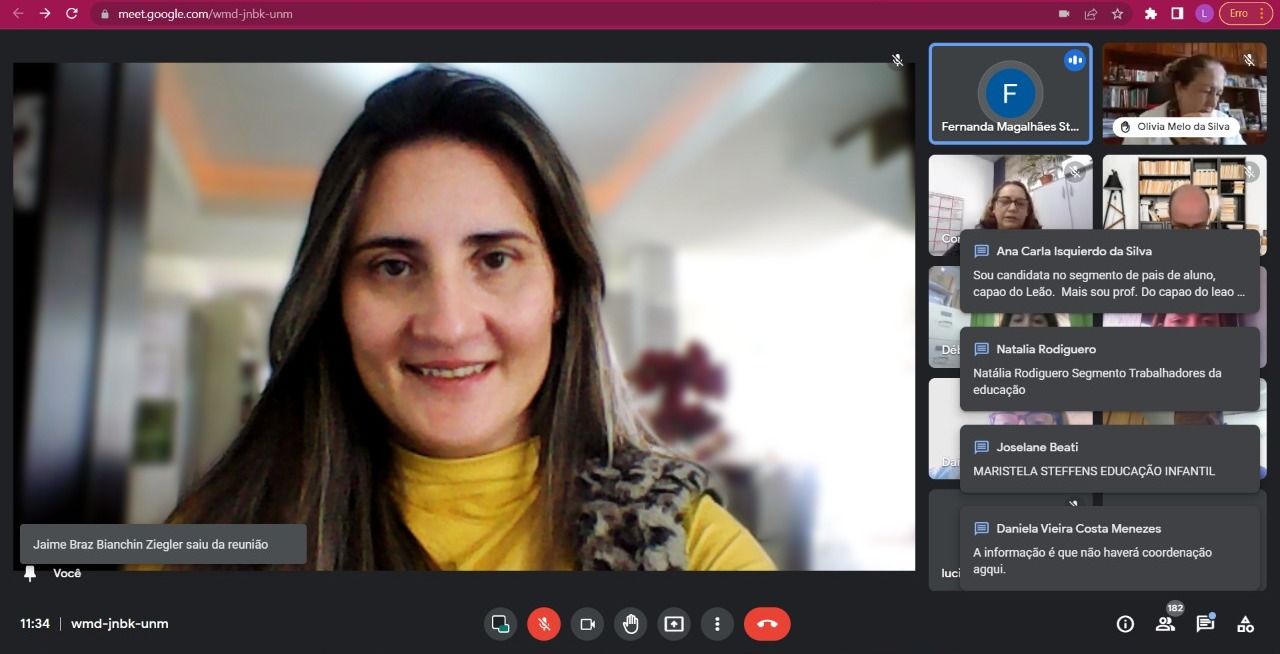Show meeting details info icon
This screenshot has width=1280, height=654.
coord(1125,624)
